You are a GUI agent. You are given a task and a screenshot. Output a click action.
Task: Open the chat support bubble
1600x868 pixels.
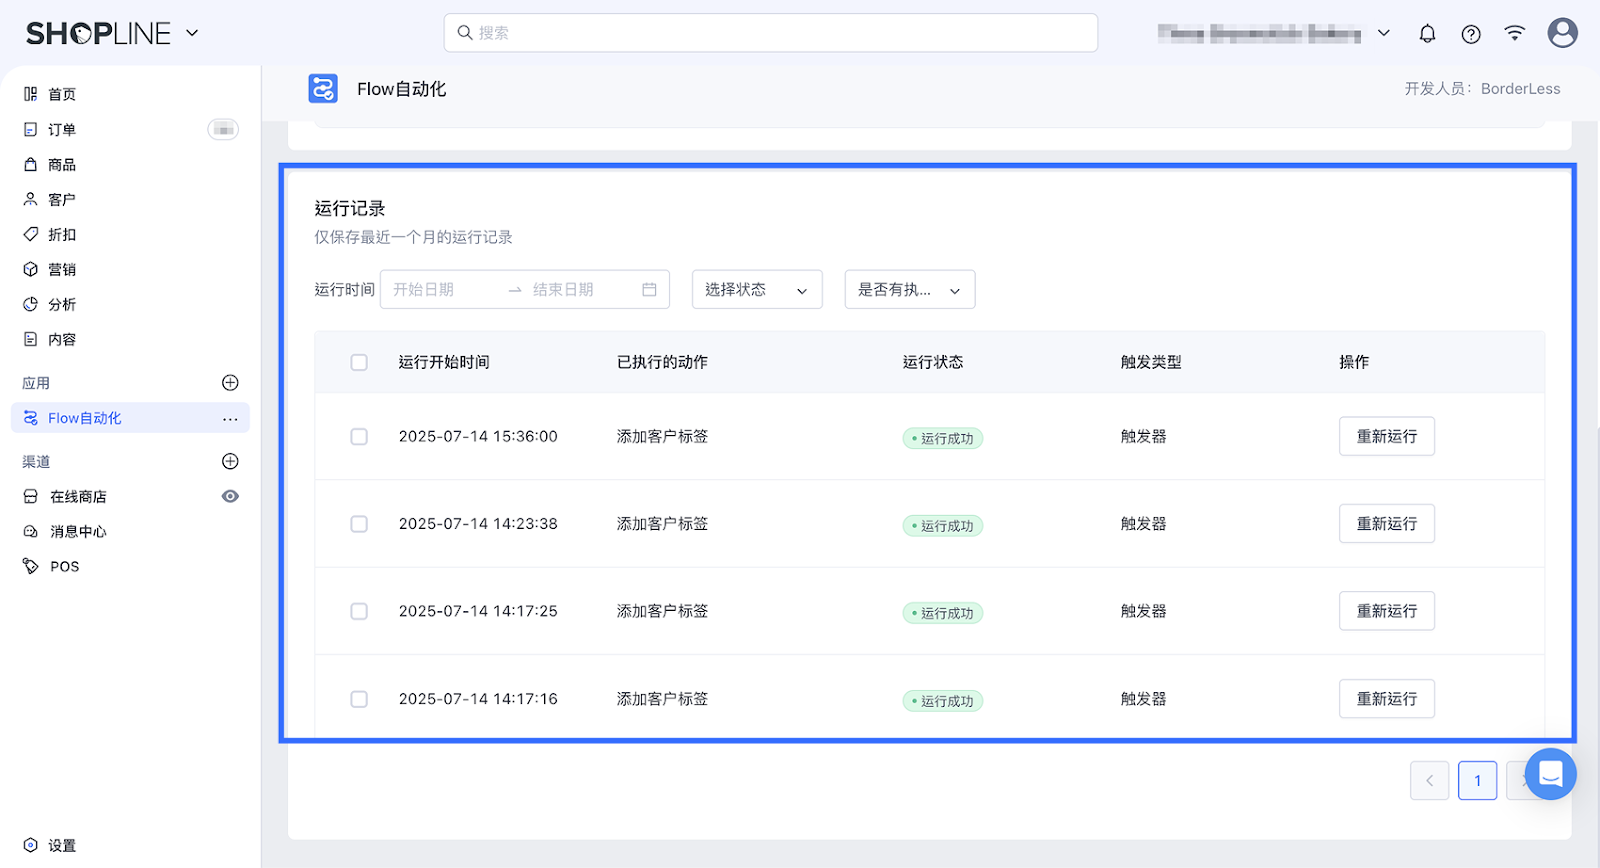1550,774
